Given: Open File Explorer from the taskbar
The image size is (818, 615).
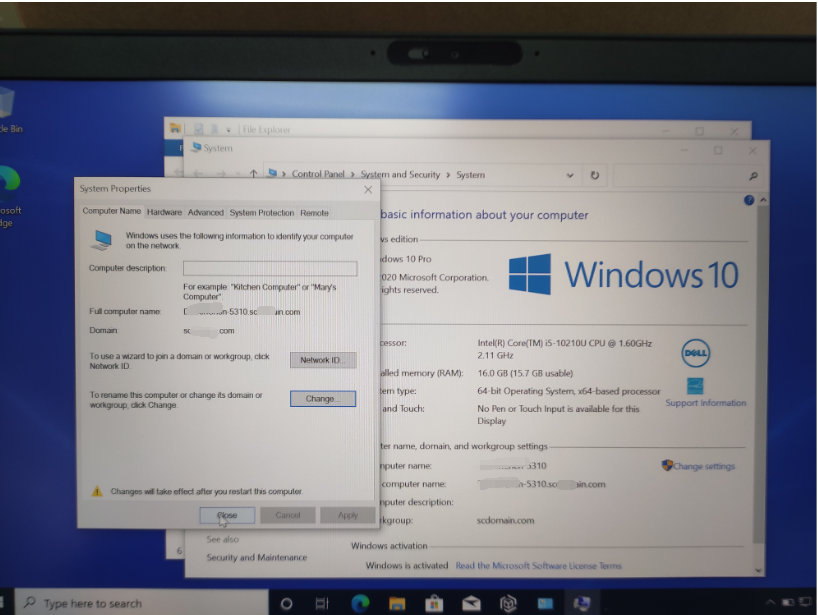Looking at the screenshot, I should click(397, 604).
